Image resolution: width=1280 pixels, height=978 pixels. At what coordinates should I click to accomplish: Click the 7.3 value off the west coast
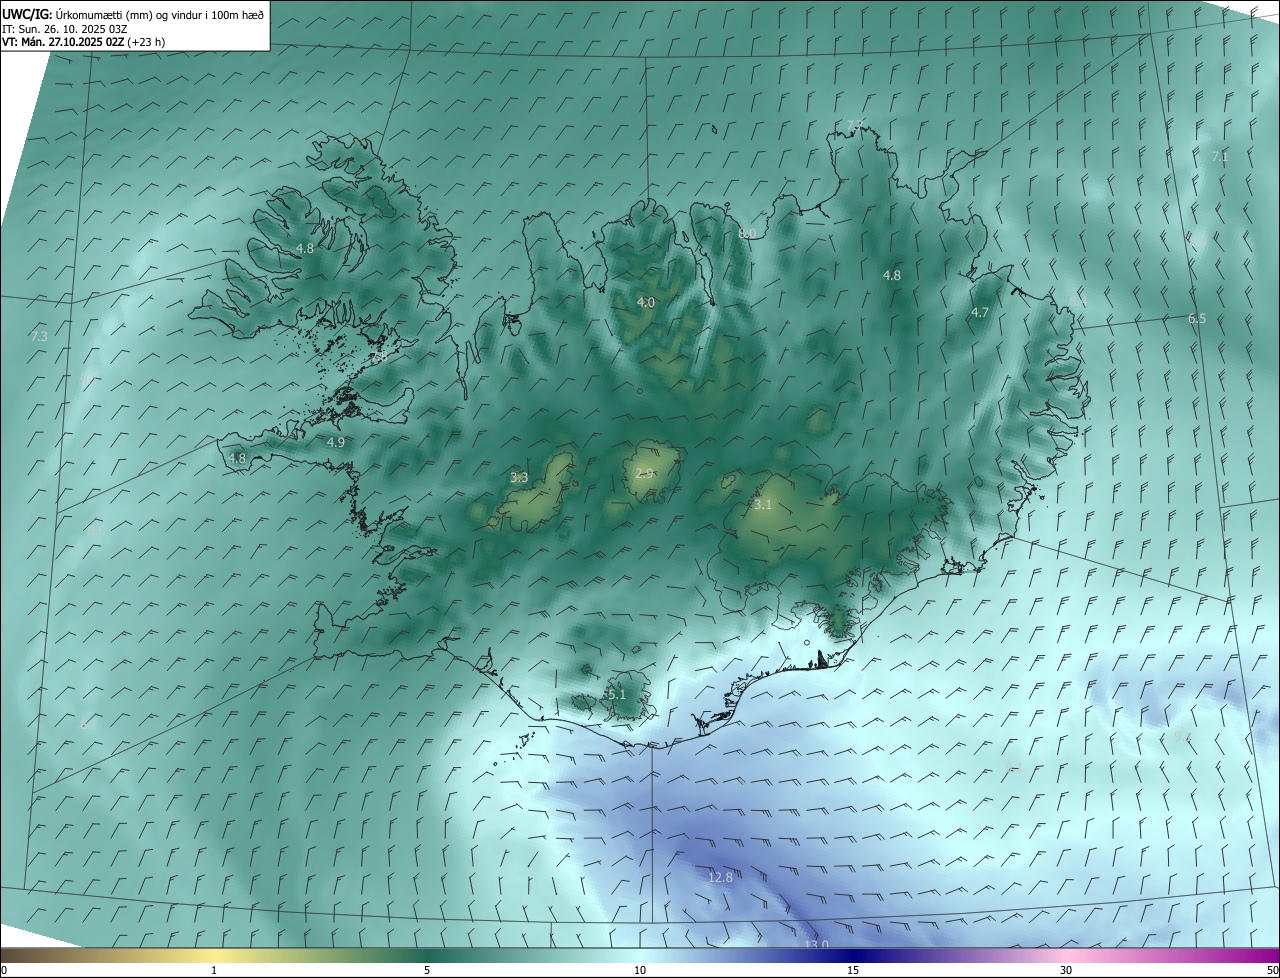[x=39, y=337]
